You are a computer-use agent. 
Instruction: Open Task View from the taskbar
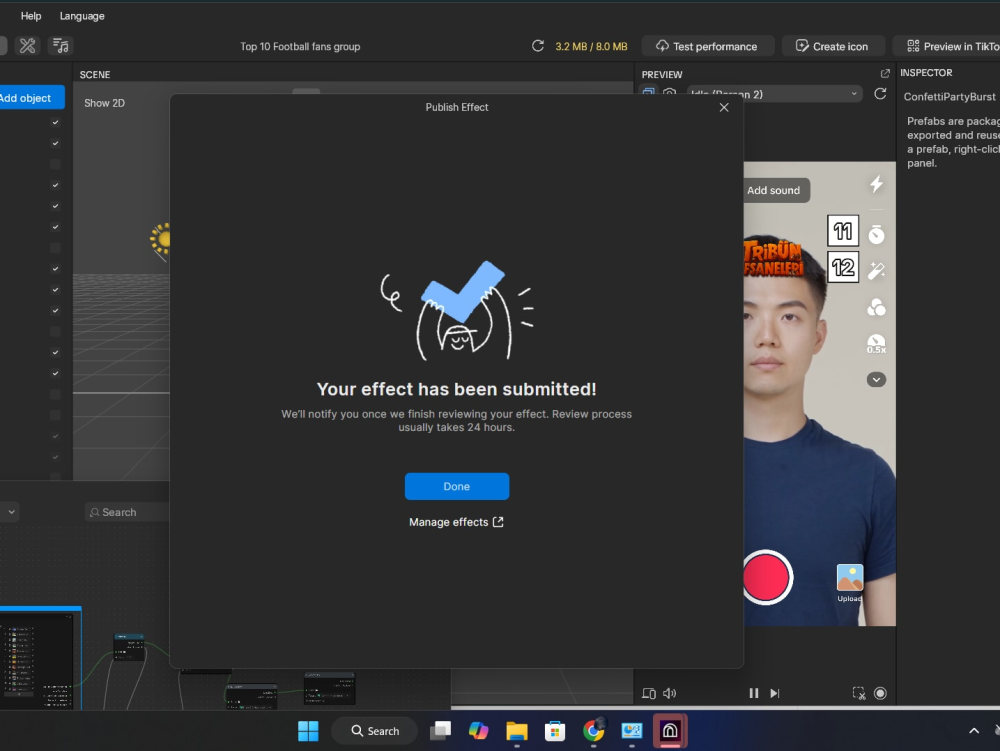coord(440,731)
